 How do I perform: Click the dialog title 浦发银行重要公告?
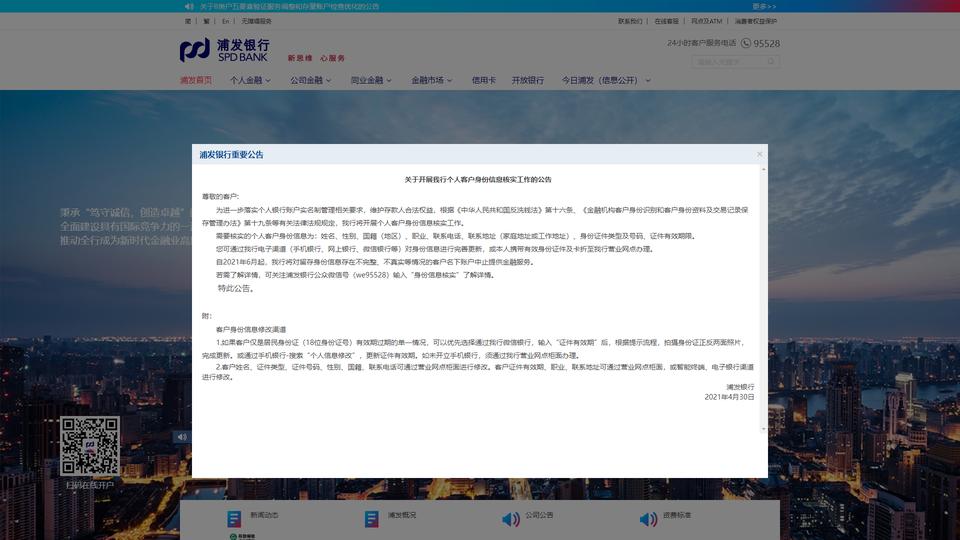click(231, 155)
